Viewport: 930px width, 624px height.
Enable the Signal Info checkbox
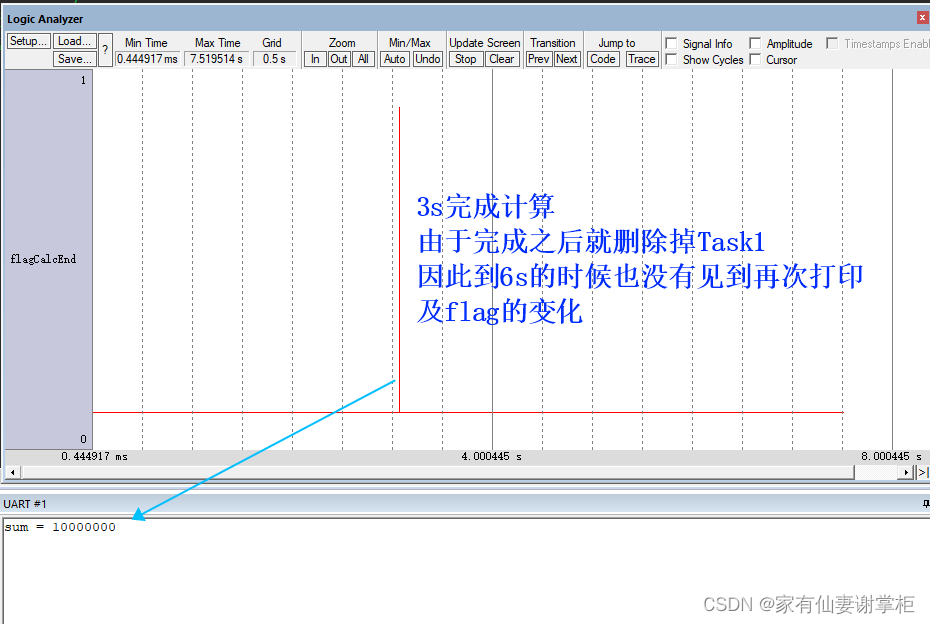point(672,42)
